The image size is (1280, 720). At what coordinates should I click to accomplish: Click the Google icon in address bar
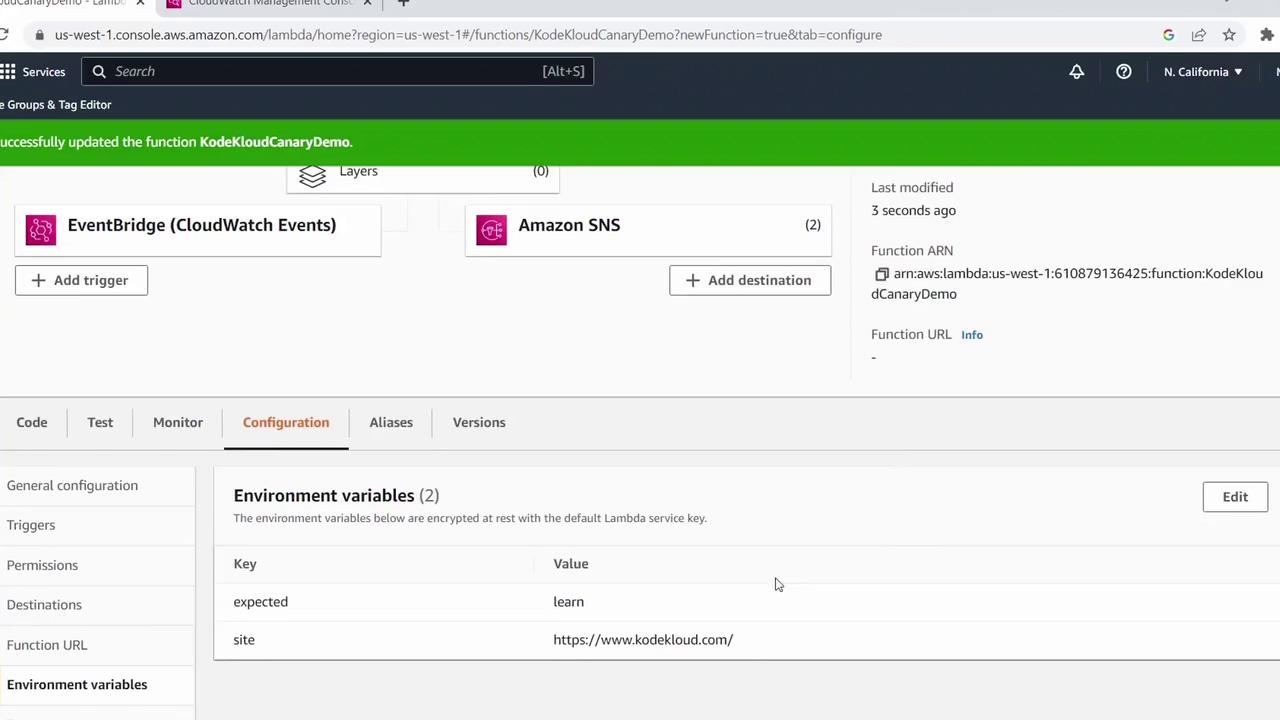pos(1168,35)
